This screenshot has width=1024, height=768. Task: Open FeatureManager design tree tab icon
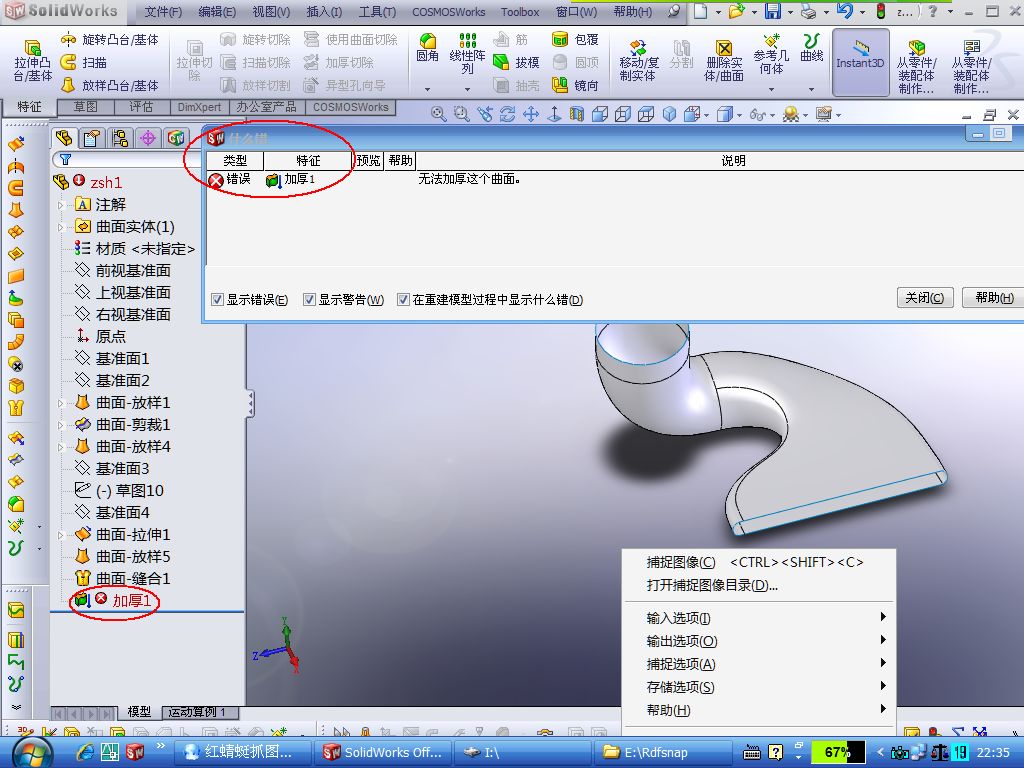pos(64,138)
